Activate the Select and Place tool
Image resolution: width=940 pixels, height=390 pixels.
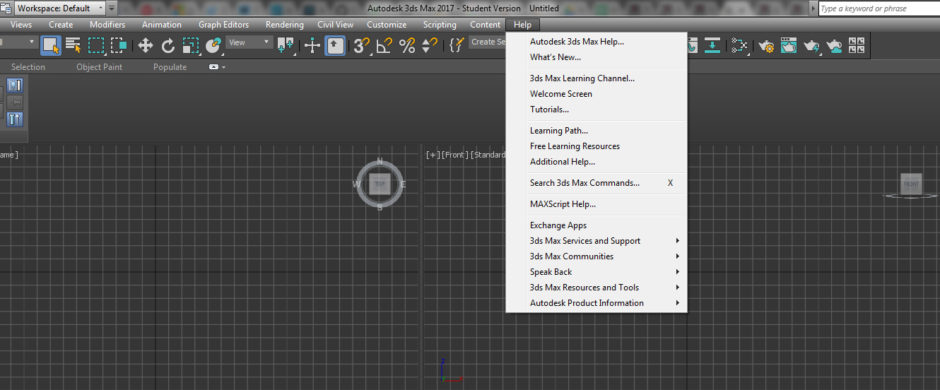coord(213,46)
